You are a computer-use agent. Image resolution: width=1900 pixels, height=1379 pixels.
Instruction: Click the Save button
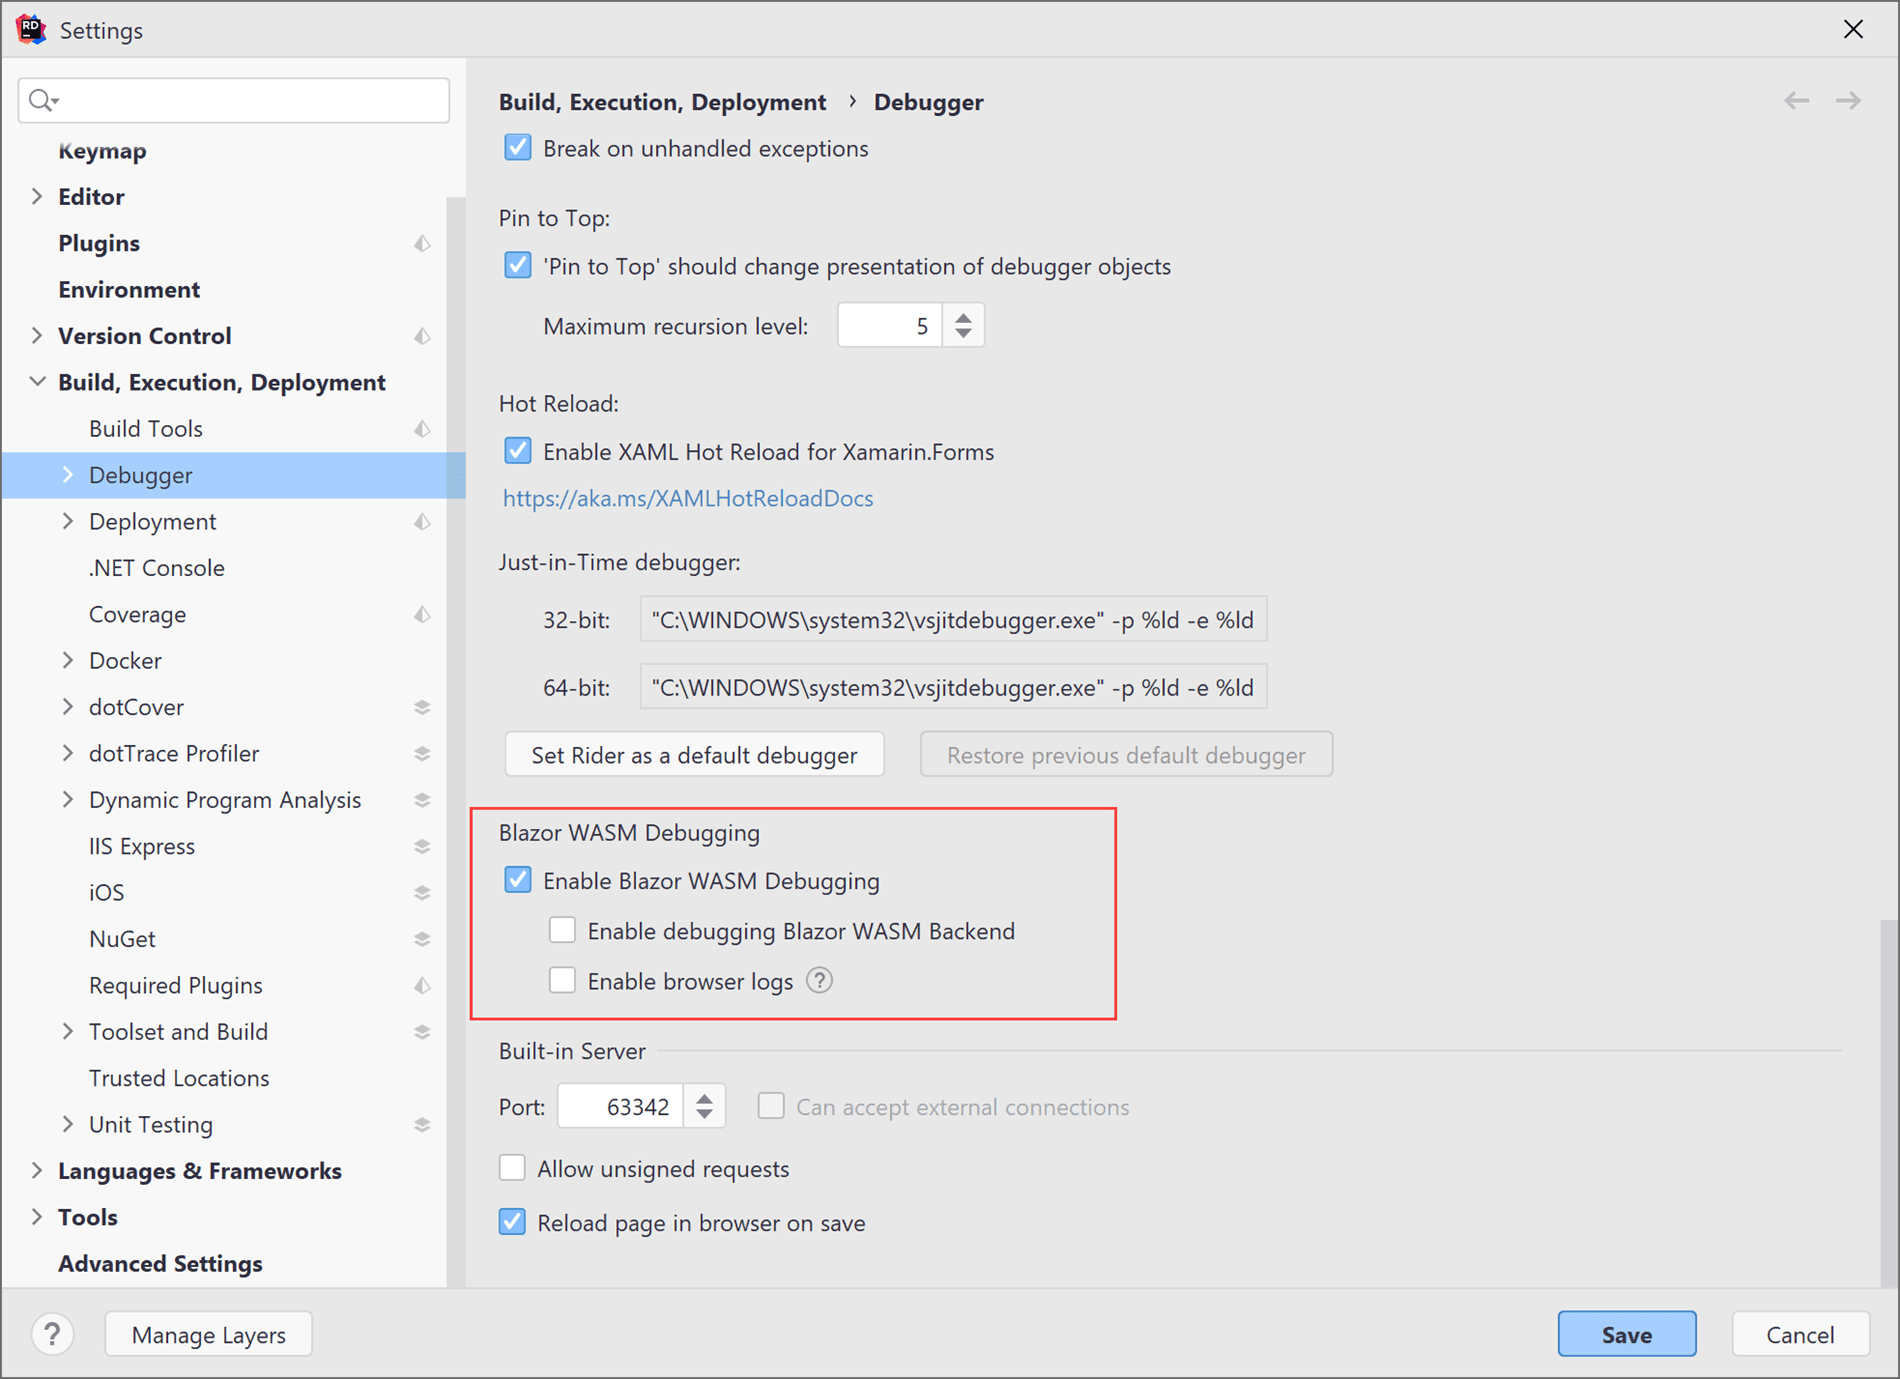pos(1627,1334)
